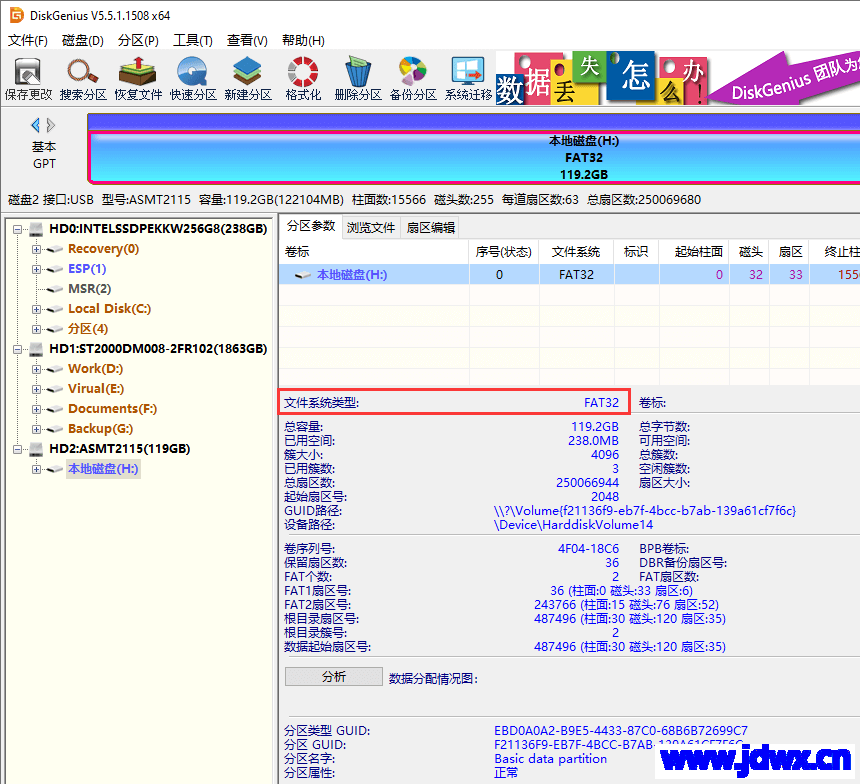
Task: Select MSR(2) in the disk tree
Action: coord(89,289)
